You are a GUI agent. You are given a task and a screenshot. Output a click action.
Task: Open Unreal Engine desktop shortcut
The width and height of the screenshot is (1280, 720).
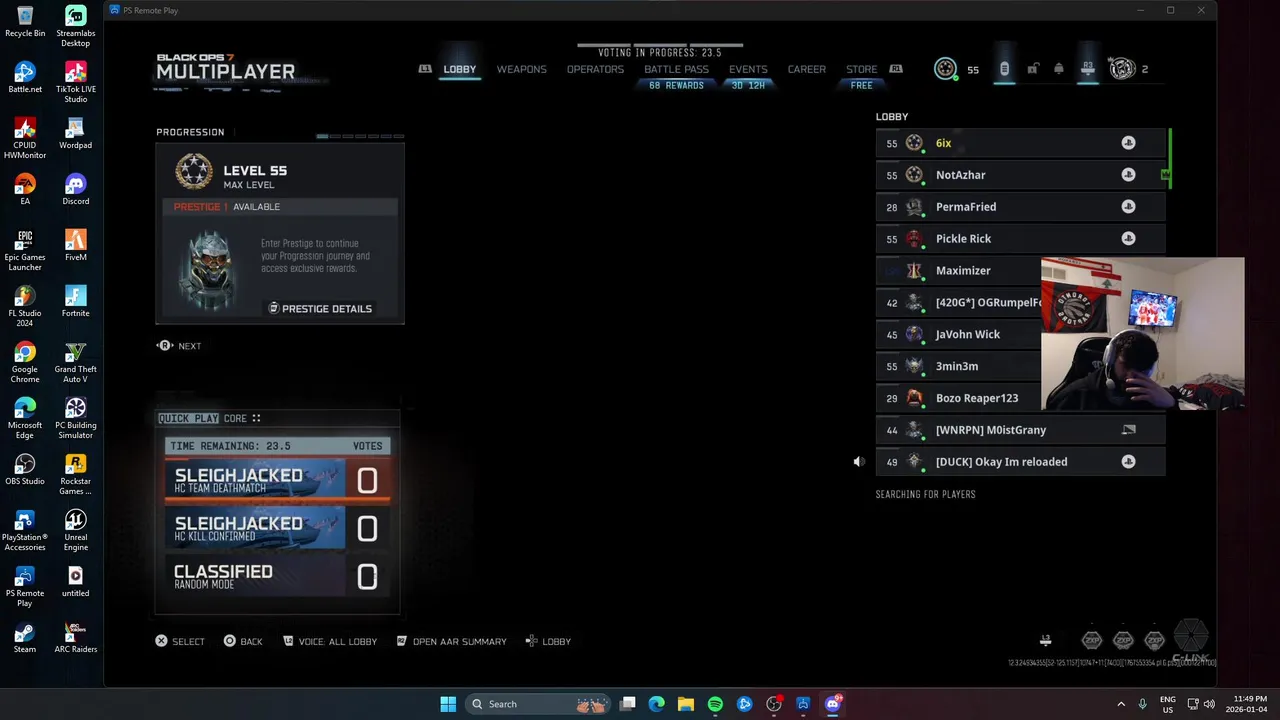(x=75, y=531)
